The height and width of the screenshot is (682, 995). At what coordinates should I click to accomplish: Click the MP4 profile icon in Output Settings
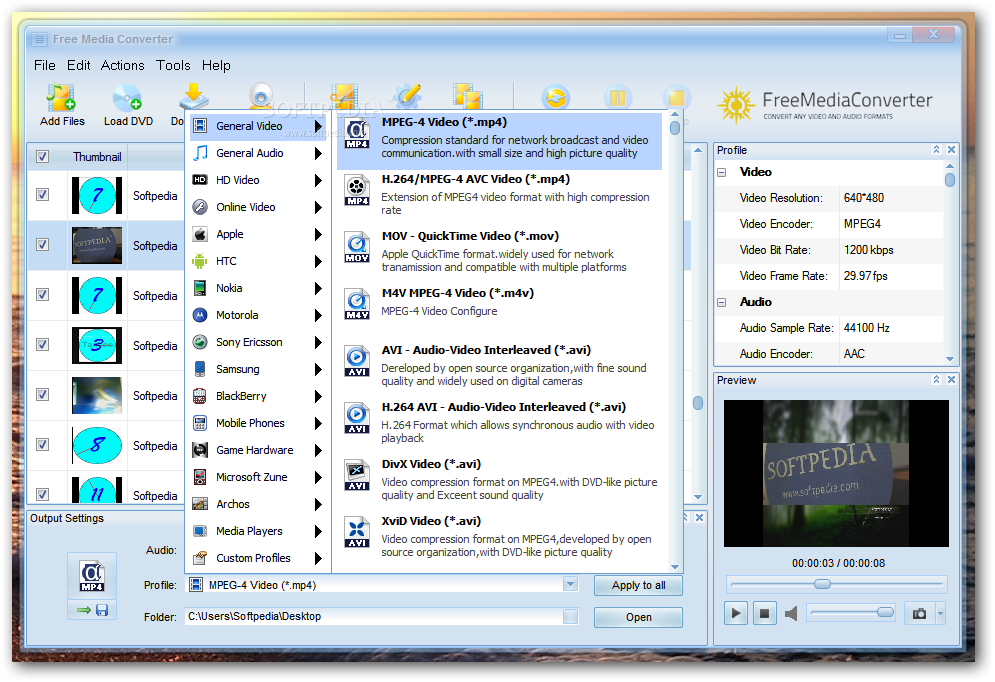point(92,576)
